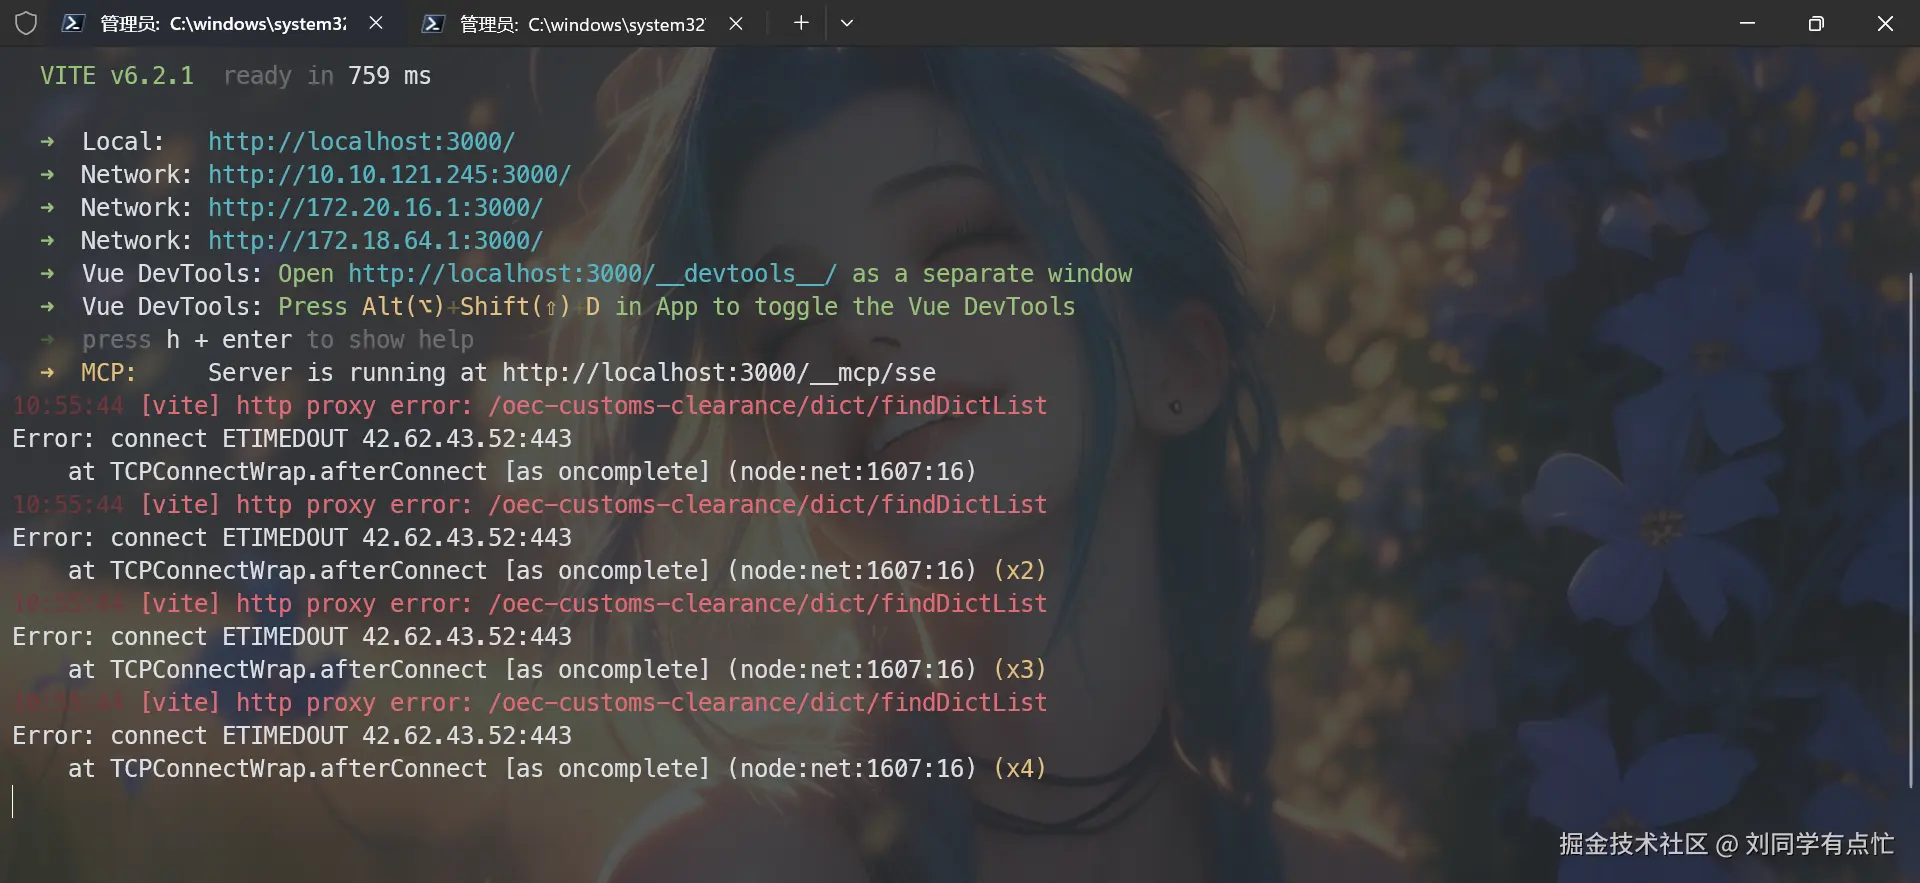Image resolution: width=1920 pixels, height=883 pixels.
Task: Click the MCP server sse URL text
Action: pos(719,373)
